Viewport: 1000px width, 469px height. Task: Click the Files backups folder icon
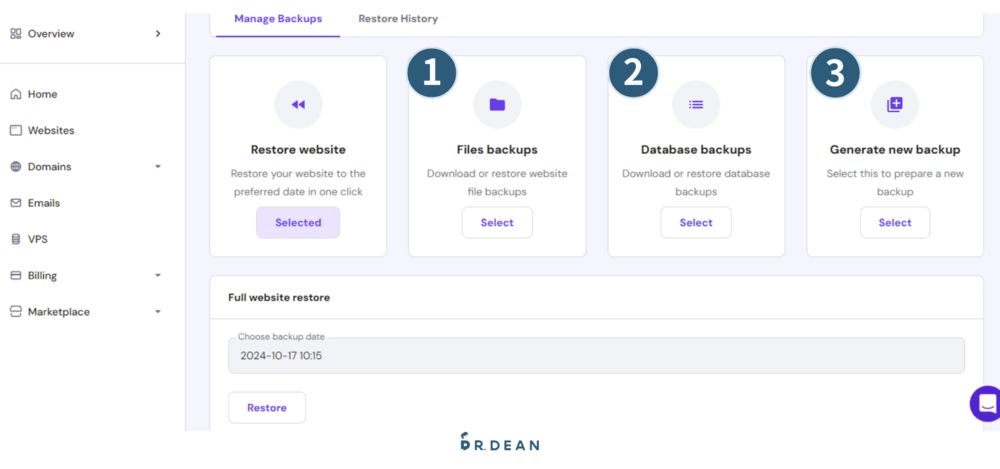pos(497,105)
